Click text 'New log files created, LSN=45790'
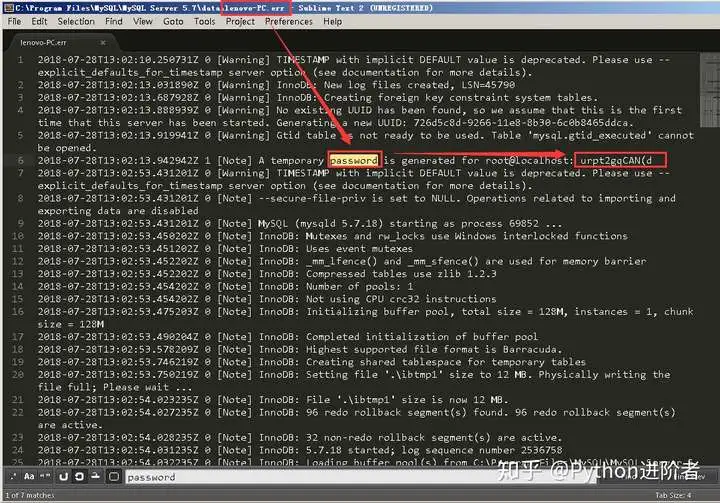 tap(419, 85)
